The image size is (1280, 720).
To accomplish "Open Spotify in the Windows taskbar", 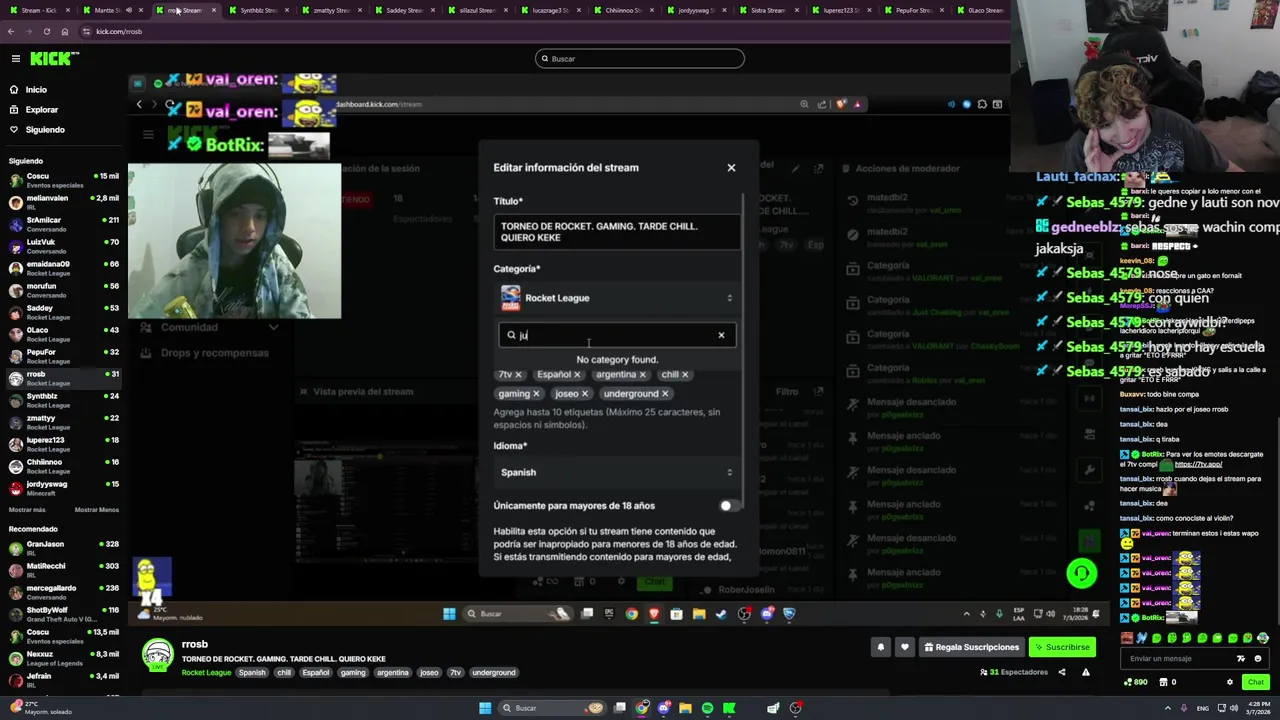I will click(707, 708).
